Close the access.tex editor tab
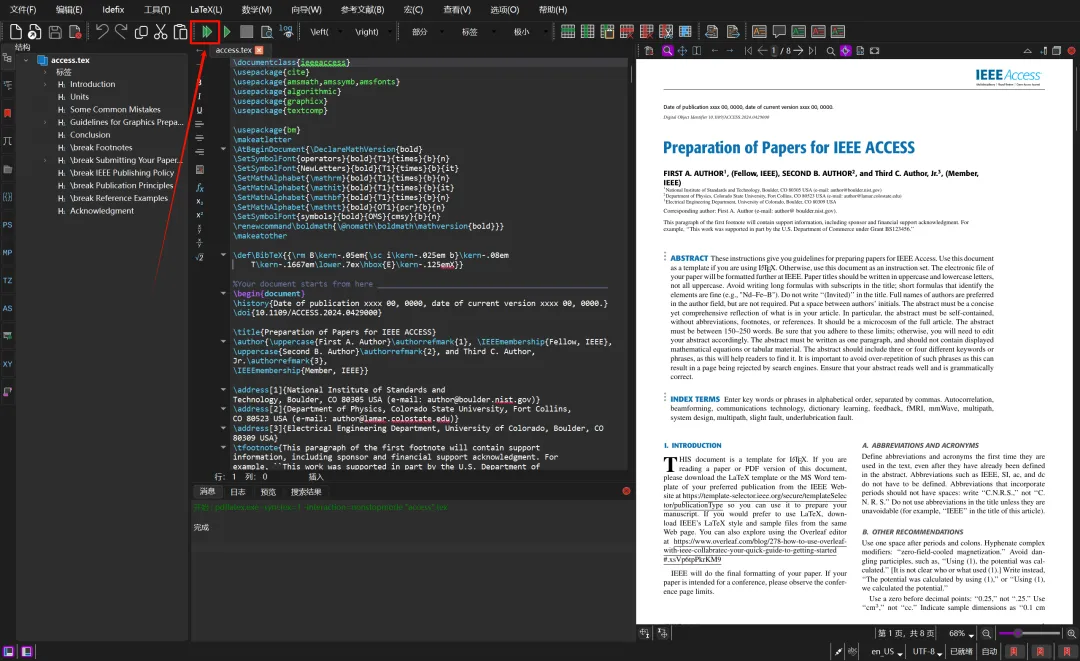Image resolution: width=1080 pixels, height=661 pixels. click(259, 50)
